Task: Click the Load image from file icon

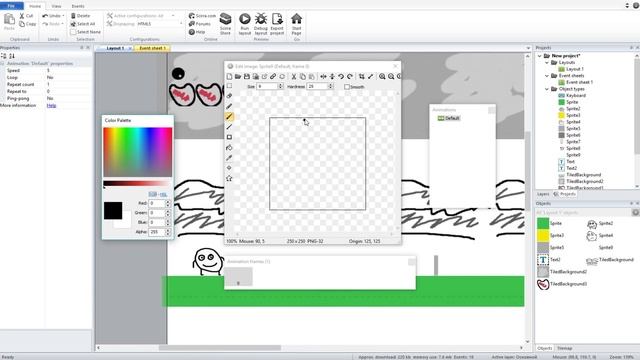Action: coord(238,76)
